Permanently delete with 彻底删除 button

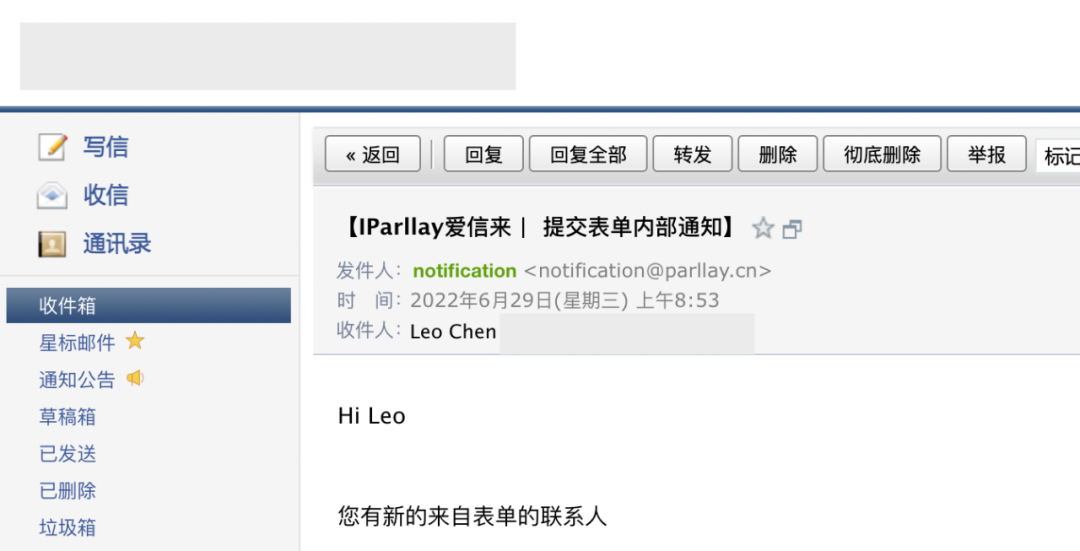pyautogui.click(x=881, y=155)
